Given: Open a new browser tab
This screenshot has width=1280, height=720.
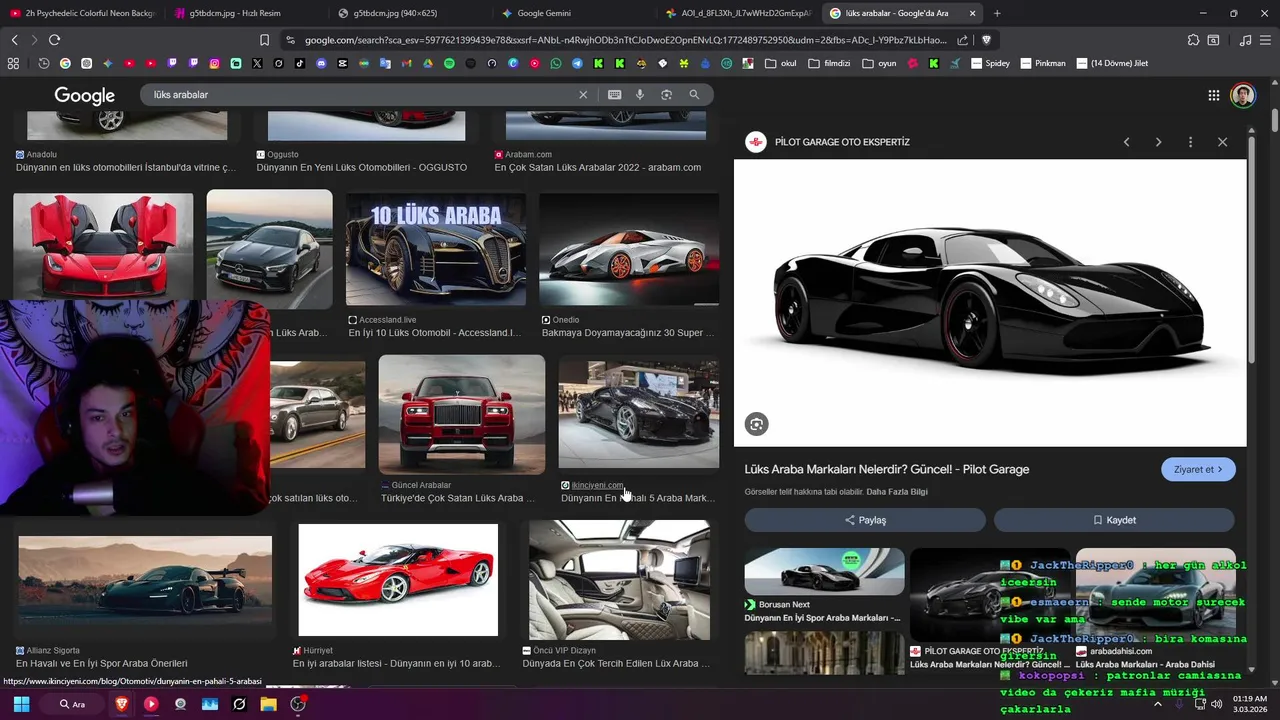Looking at the screenshot, I should (996, 13).
